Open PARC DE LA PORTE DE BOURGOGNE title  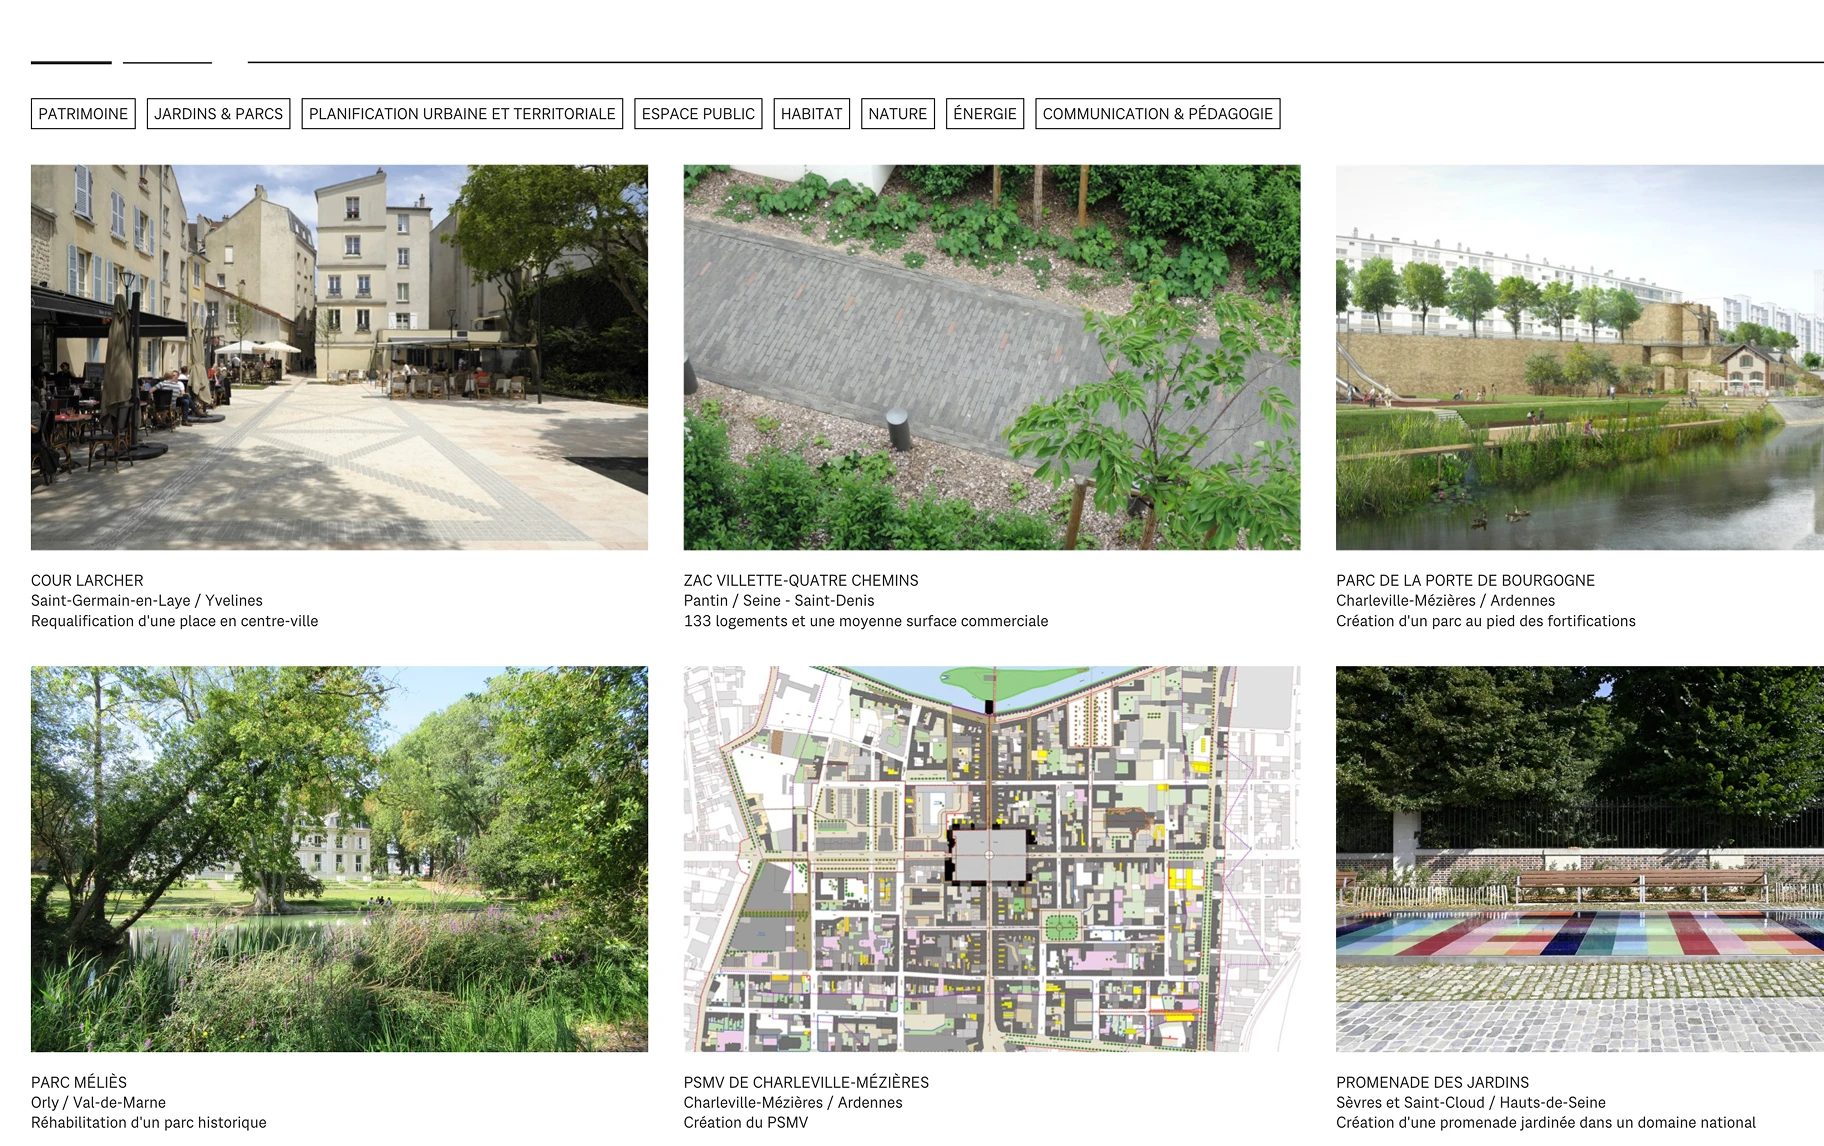(1465, 580)
